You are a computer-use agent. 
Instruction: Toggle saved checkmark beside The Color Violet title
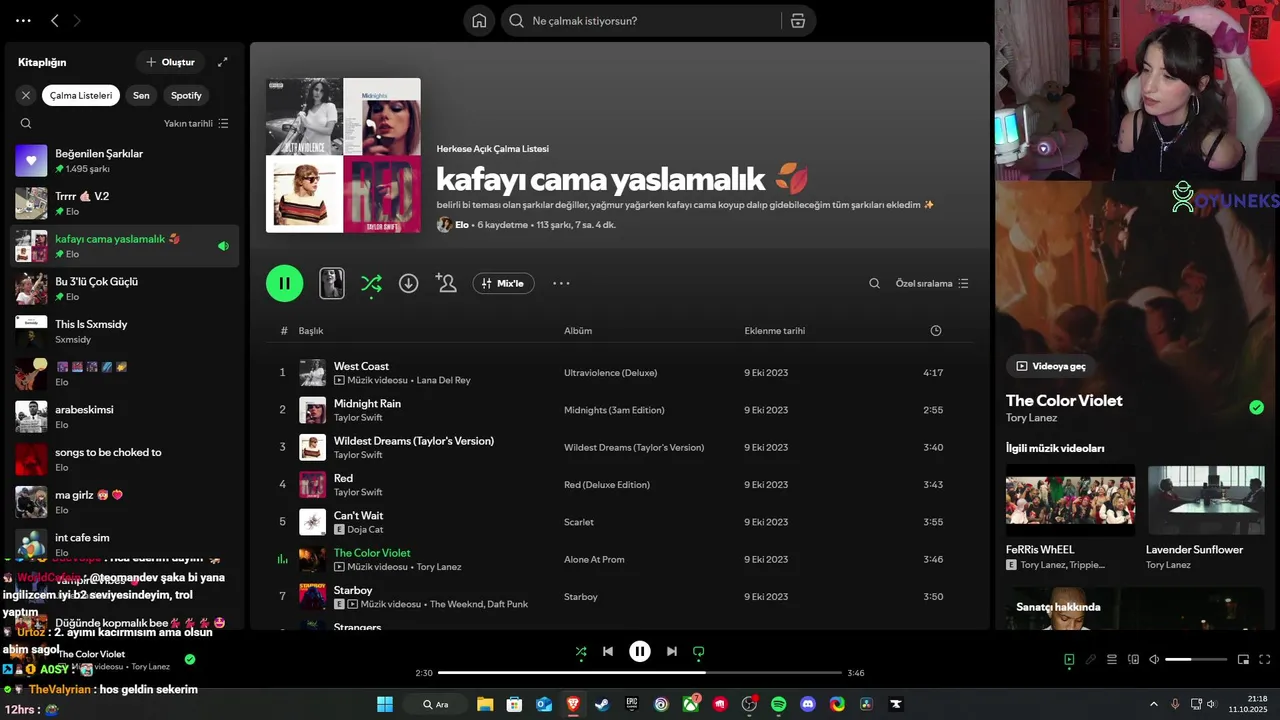coord(1256,407)
